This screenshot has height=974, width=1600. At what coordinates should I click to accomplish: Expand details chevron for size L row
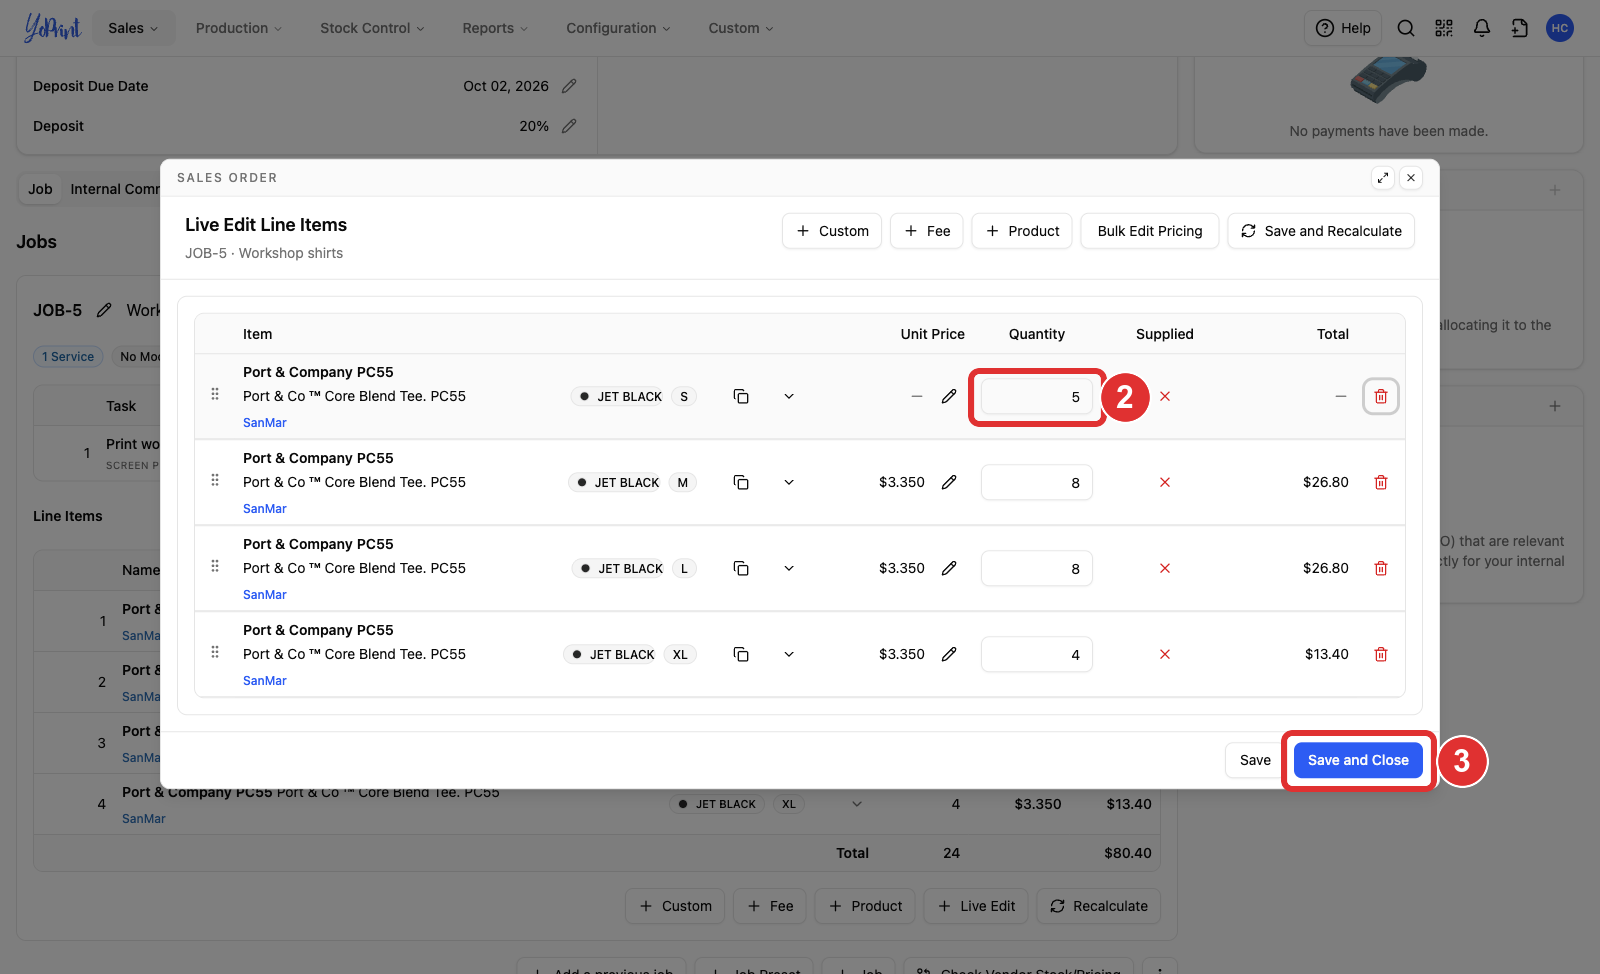coord(789,569)
